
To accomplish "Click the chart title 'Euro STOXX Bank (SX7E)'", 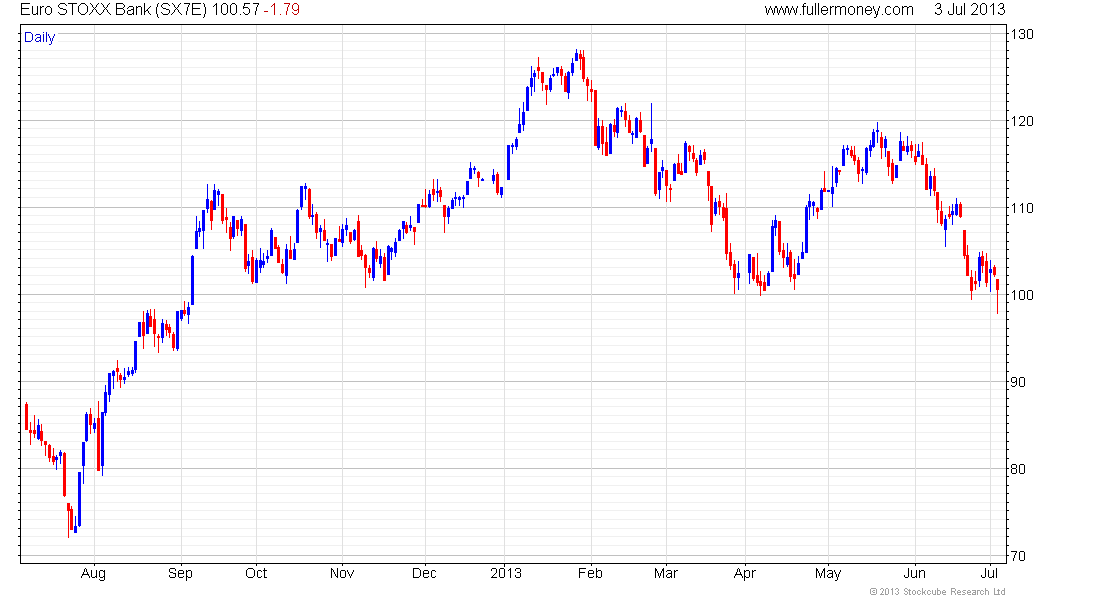I will click(x=114, y=10).
